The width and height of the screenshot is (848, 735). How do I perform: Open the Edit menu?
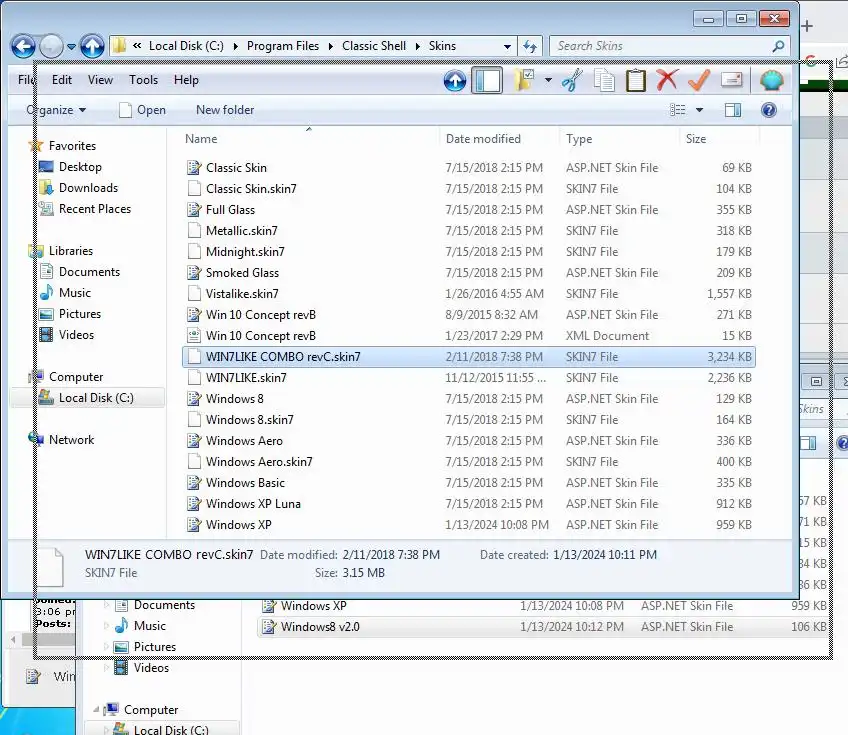pos(62,80)
